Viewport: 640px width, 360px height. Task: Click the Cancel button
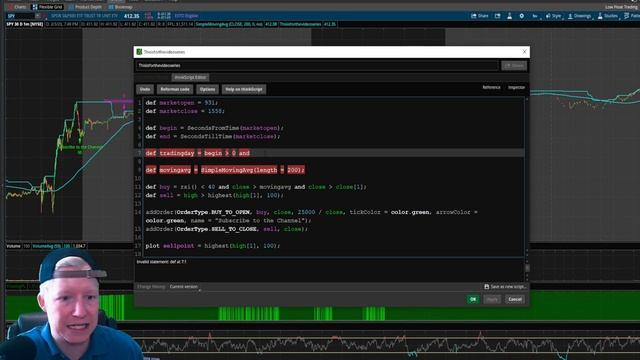coord(515,299)
